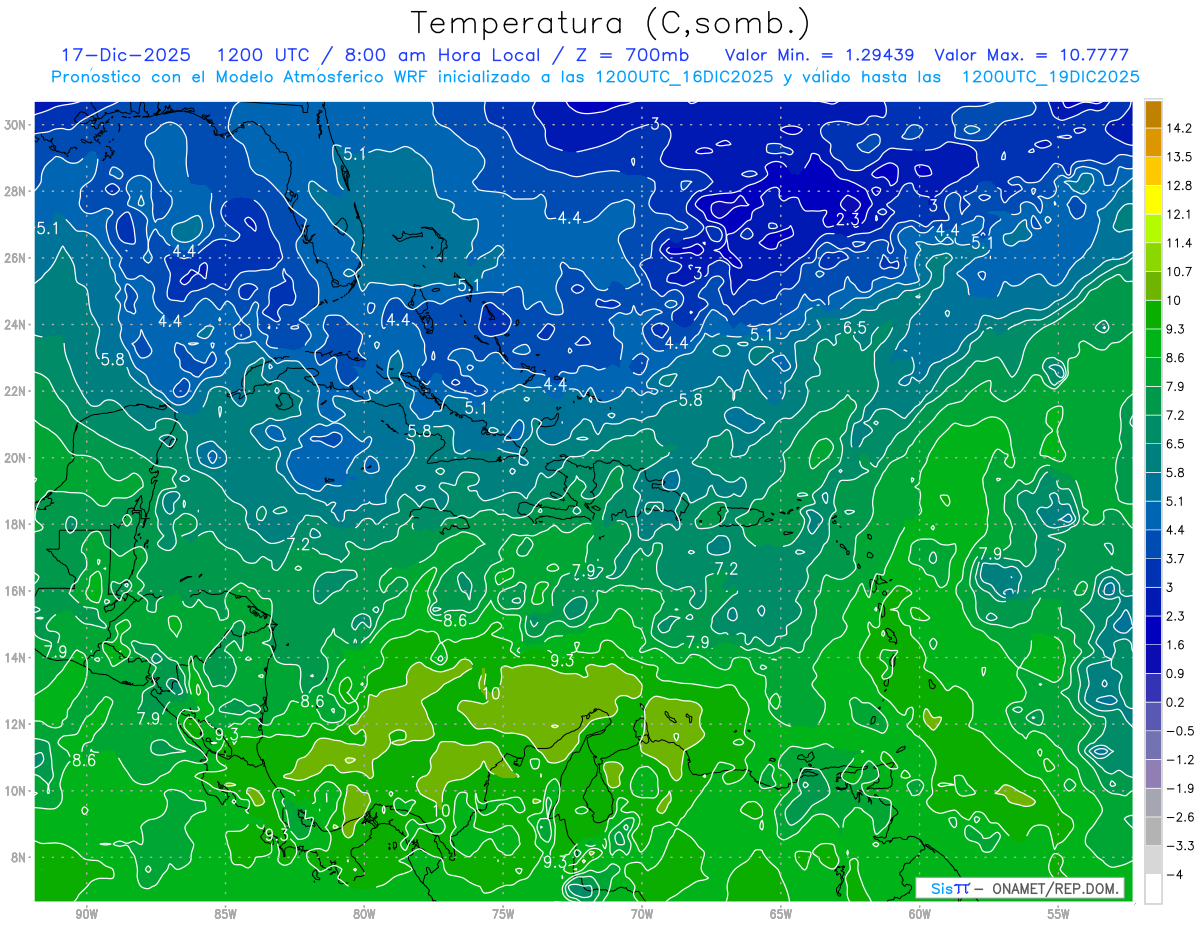The width and height of the screenshot is (1200, 927).
Task: Click the "1200UTC_16DIC2025" initialization time
Action: (683, 77)
